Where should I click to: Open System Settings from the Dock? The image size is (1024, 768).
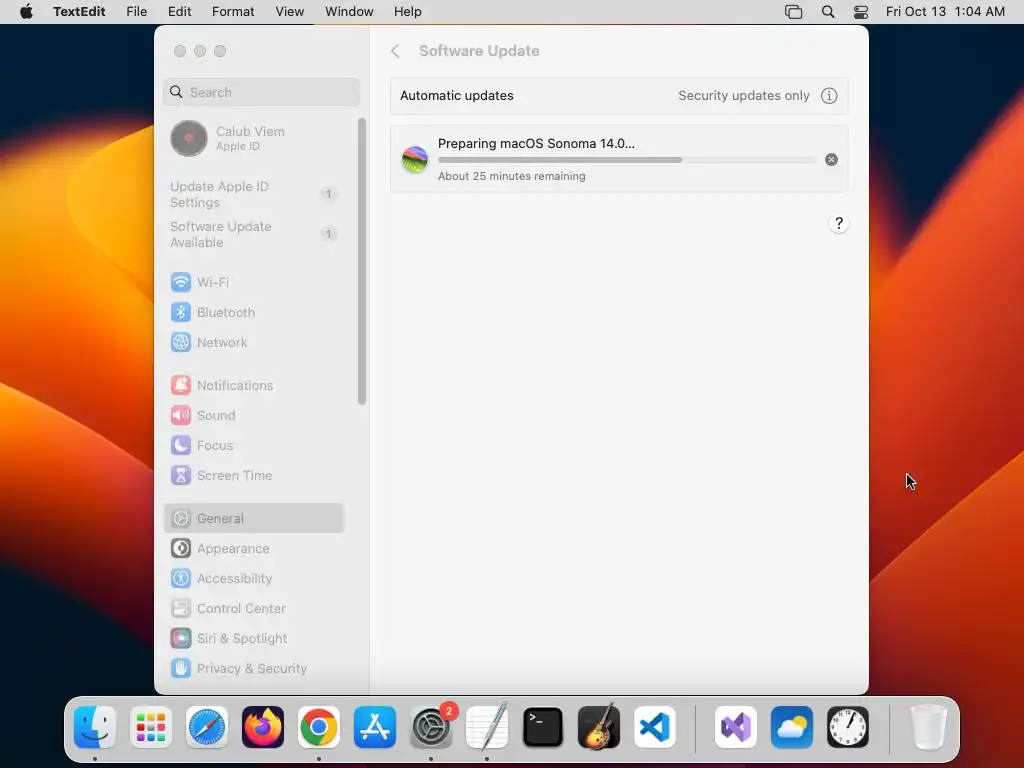pos(431,727)
